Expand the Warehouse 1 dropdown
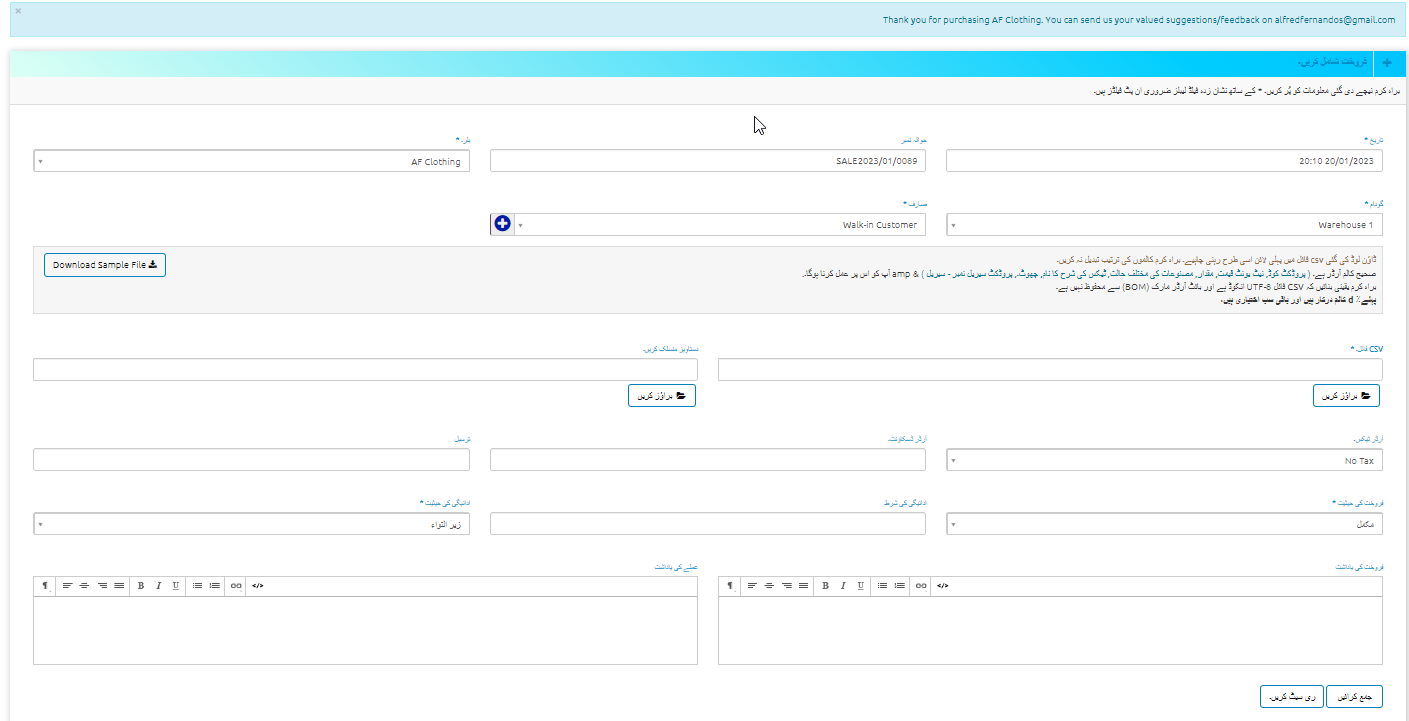The width and height of the screenshot is (1409, 721). (x=1164, y=225)
